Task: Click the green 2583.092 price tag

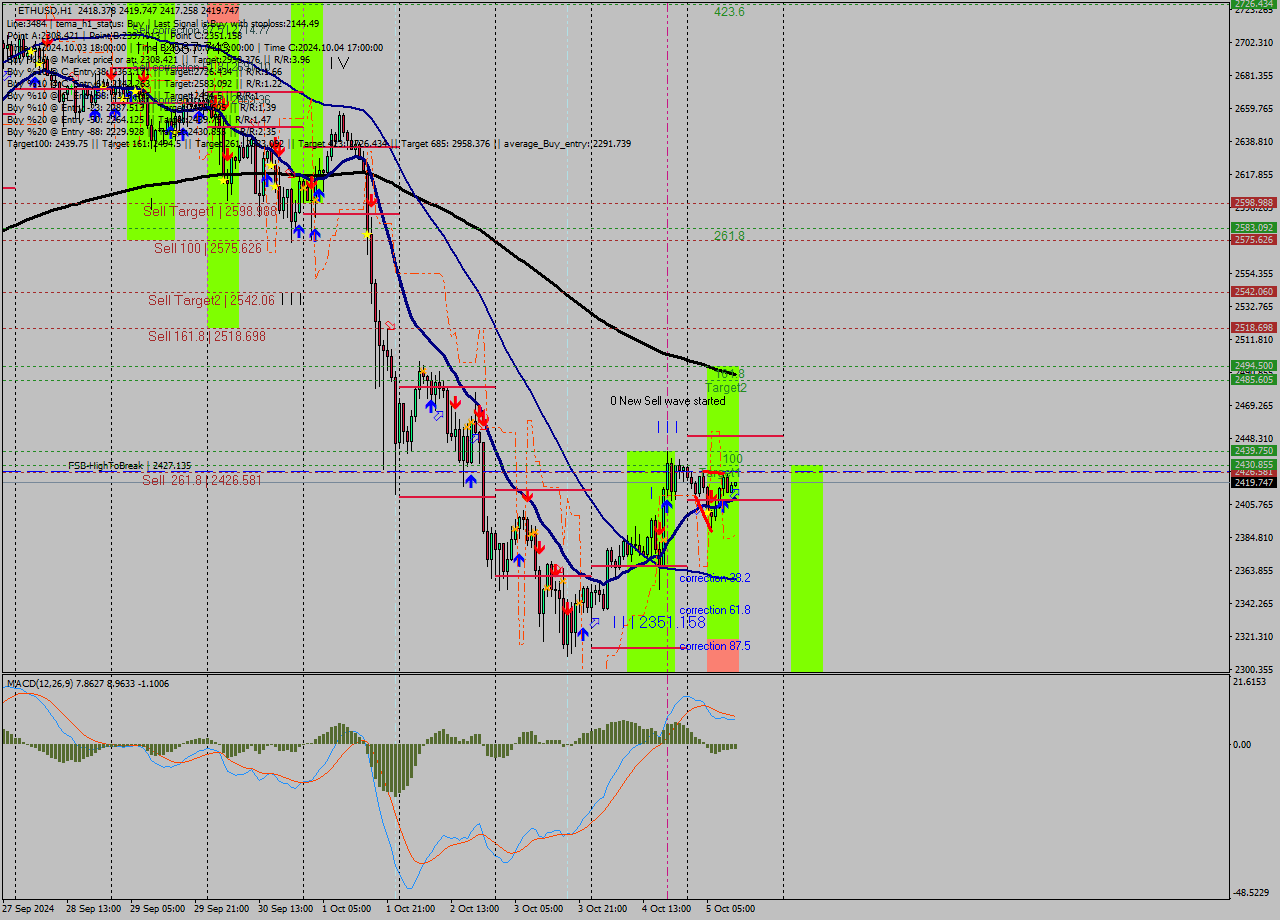Action: coord(1254,228)
